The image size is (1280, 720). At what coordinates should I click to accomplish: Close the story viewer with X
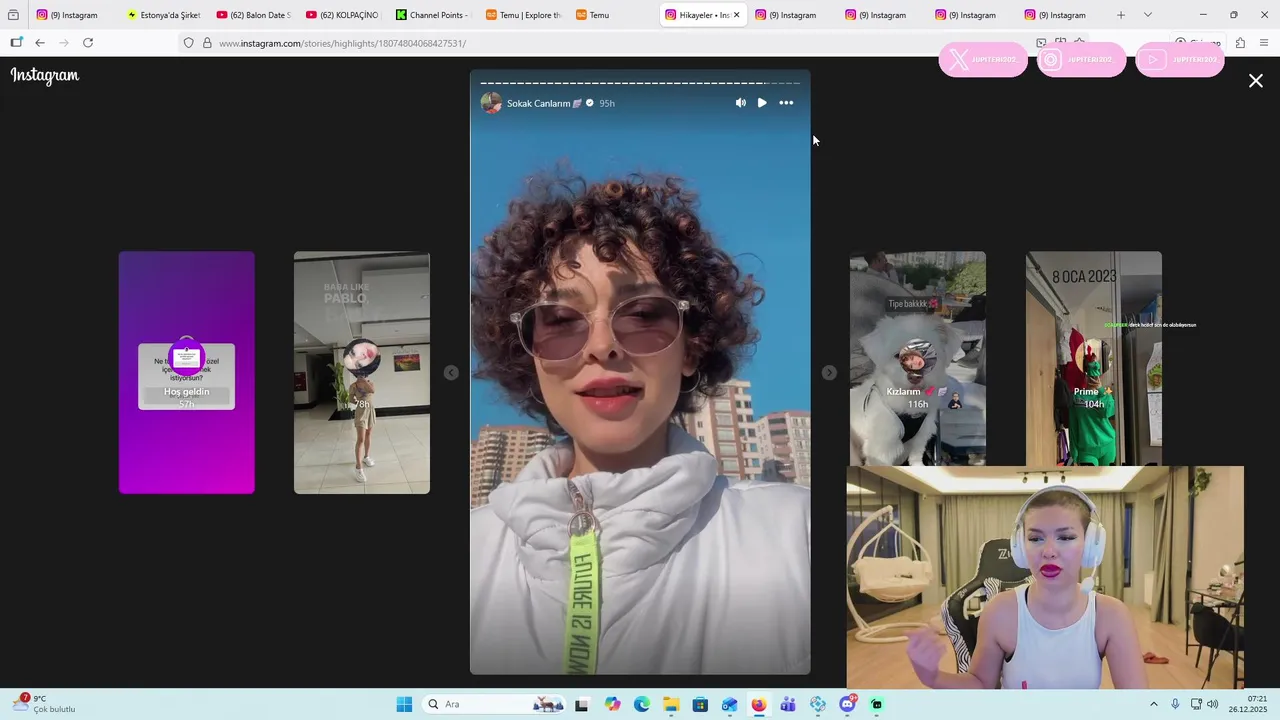click(x=1256, y=81)
